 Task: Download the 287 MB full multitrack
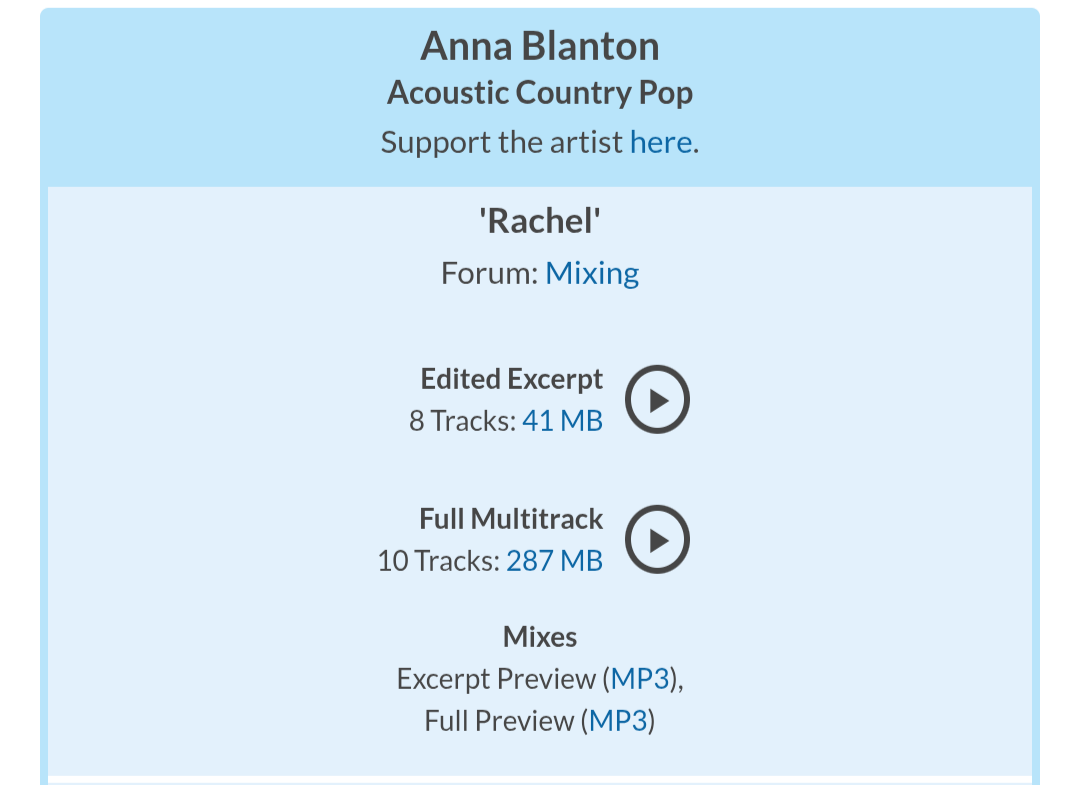tap(554, 561)
